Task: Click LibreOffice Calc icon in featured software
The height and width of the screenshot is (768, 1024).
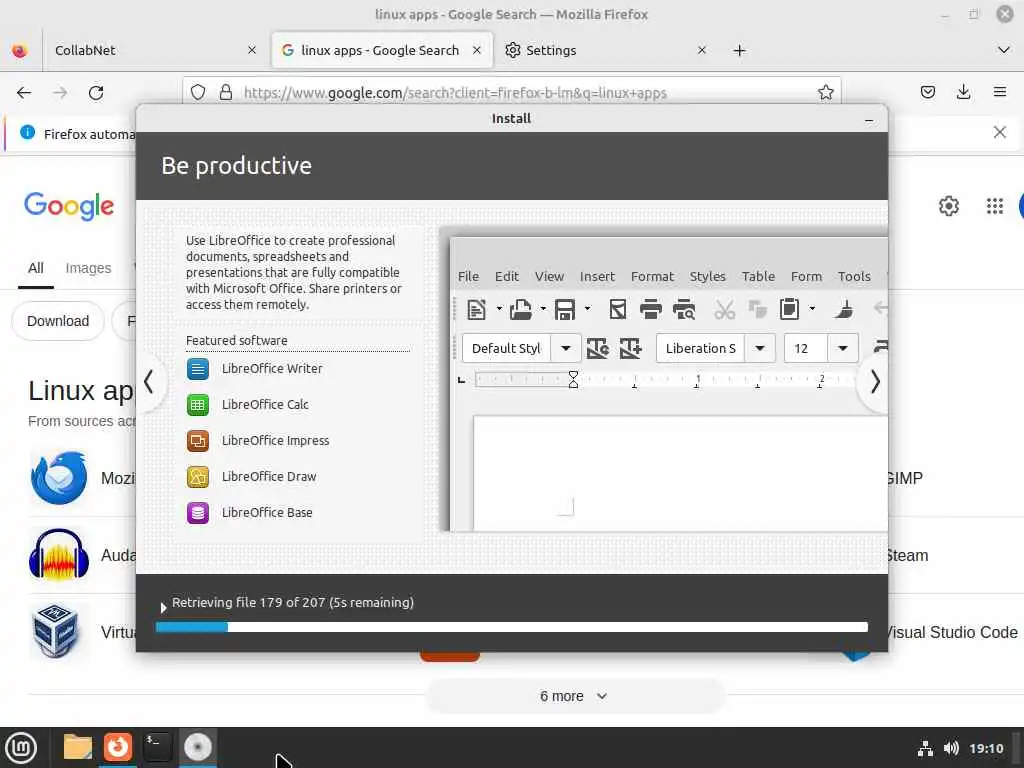Action: click(198, 405)
